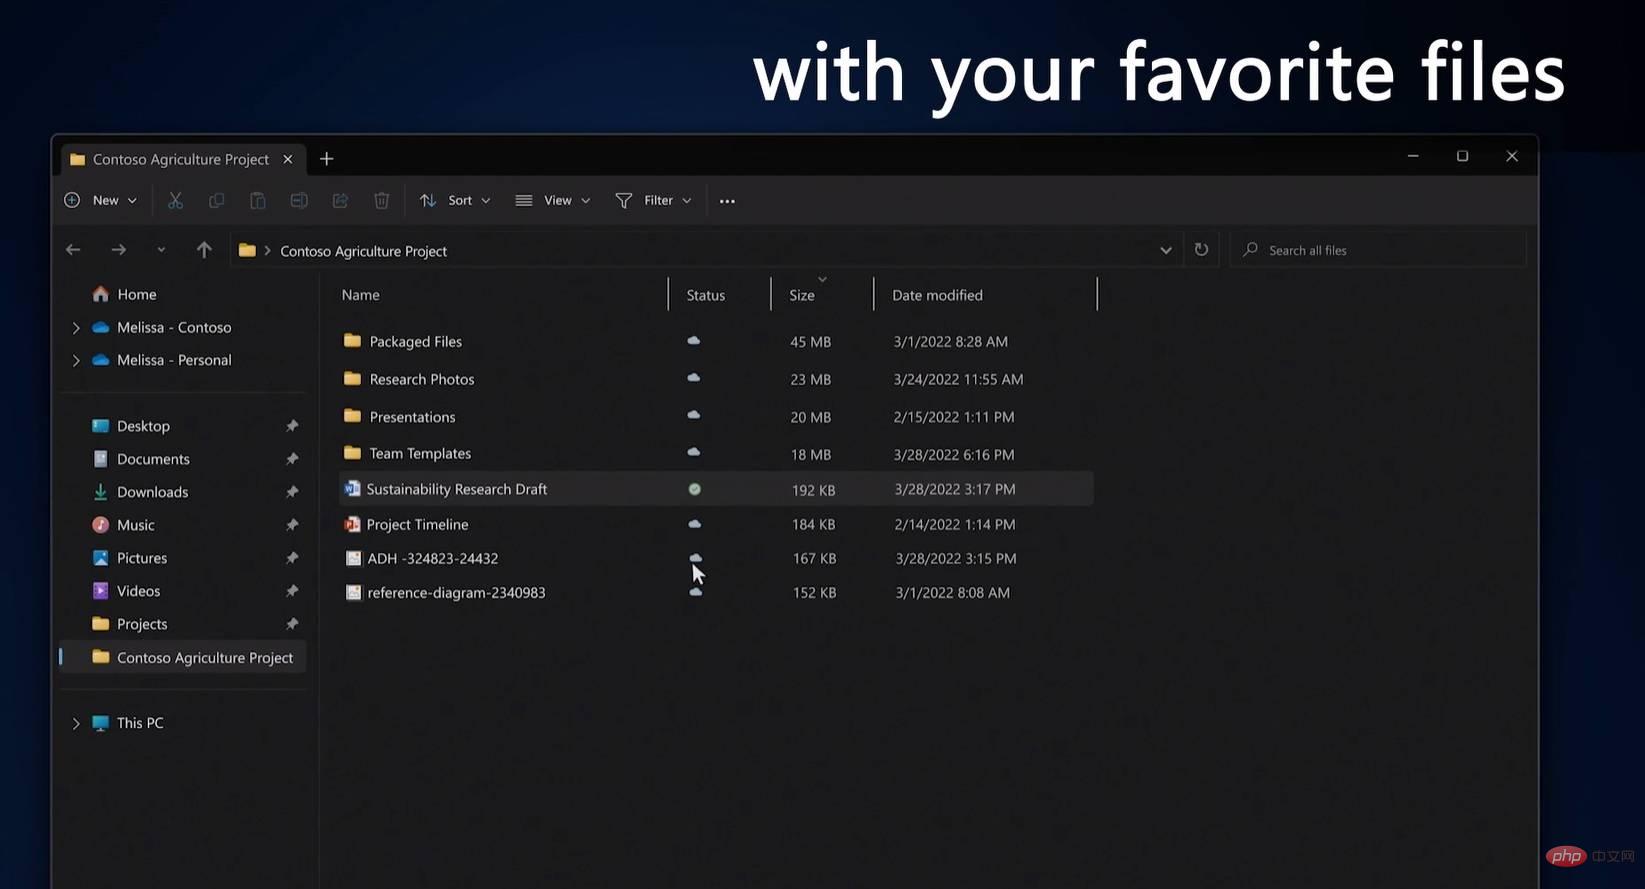This screenshot has width=1645, height=889.
Task: Click the Cut scissors icon
Action: pyautogui.click(x=175, y=201)
